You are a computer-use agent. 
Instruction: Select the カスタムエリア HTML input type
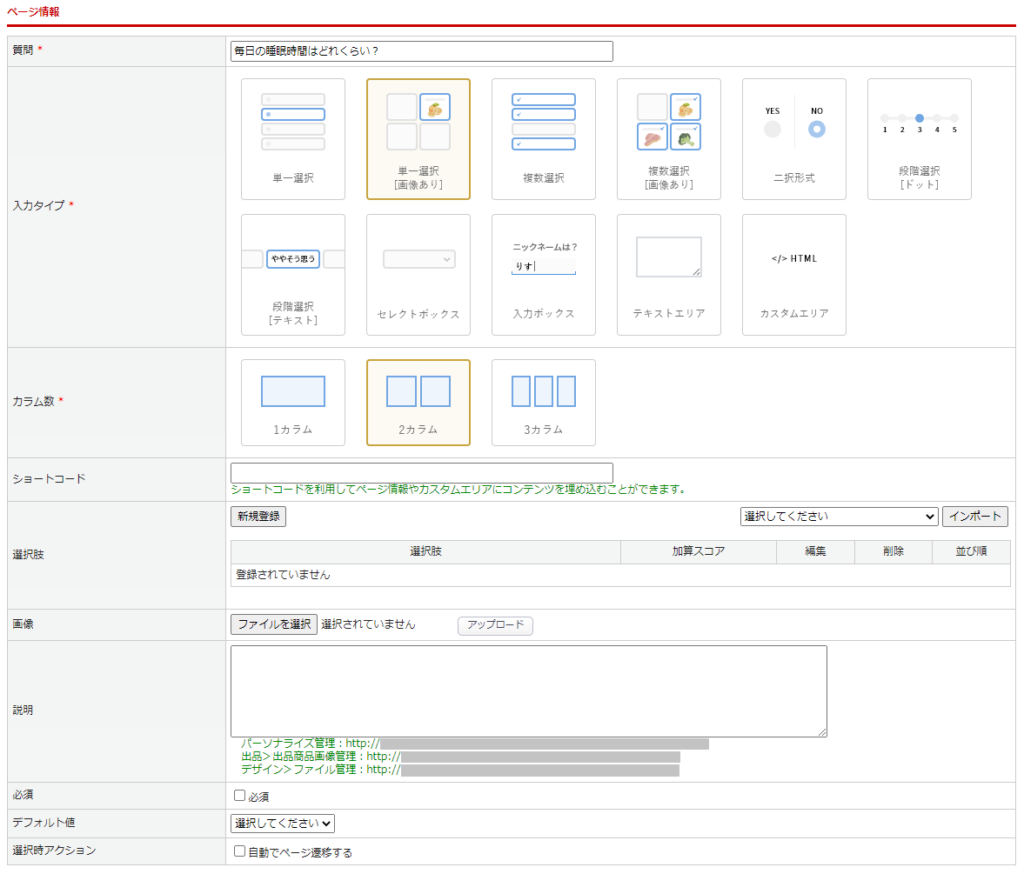tap(794, 274)
